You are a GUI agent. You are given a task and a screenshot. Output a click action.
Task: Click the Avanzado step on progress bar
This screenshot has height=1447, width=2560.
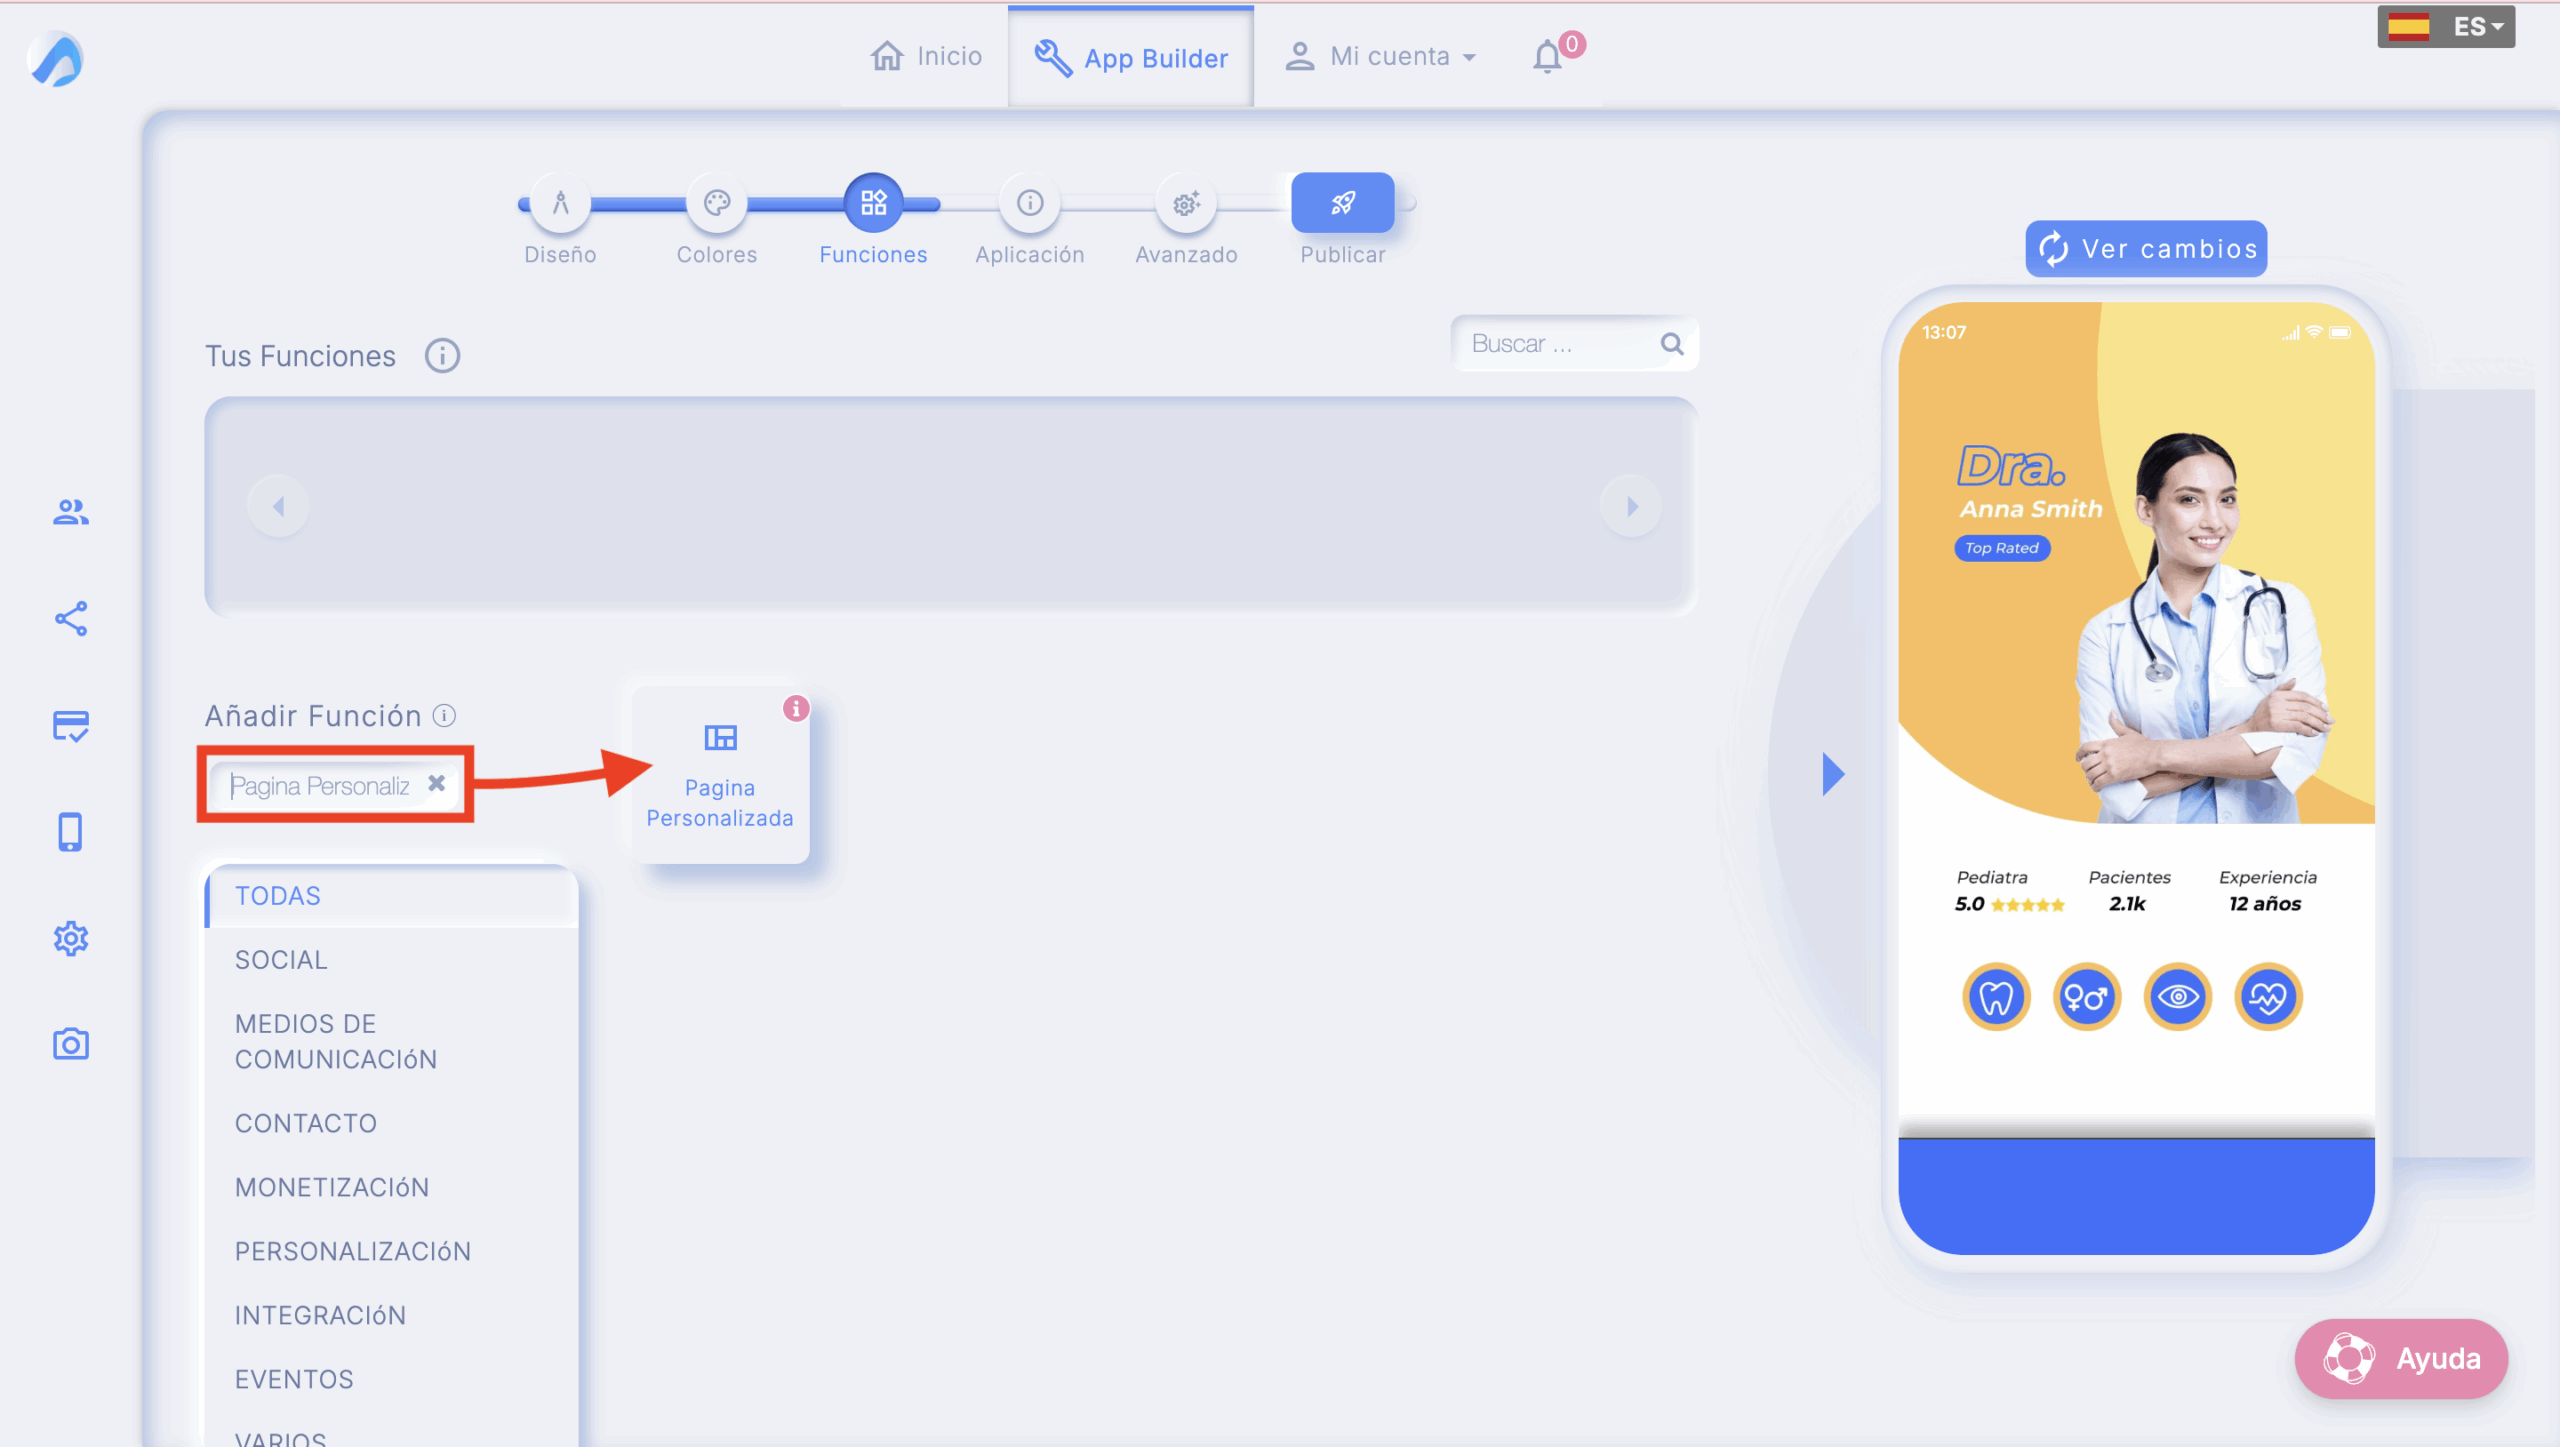tap(1186, 204)
